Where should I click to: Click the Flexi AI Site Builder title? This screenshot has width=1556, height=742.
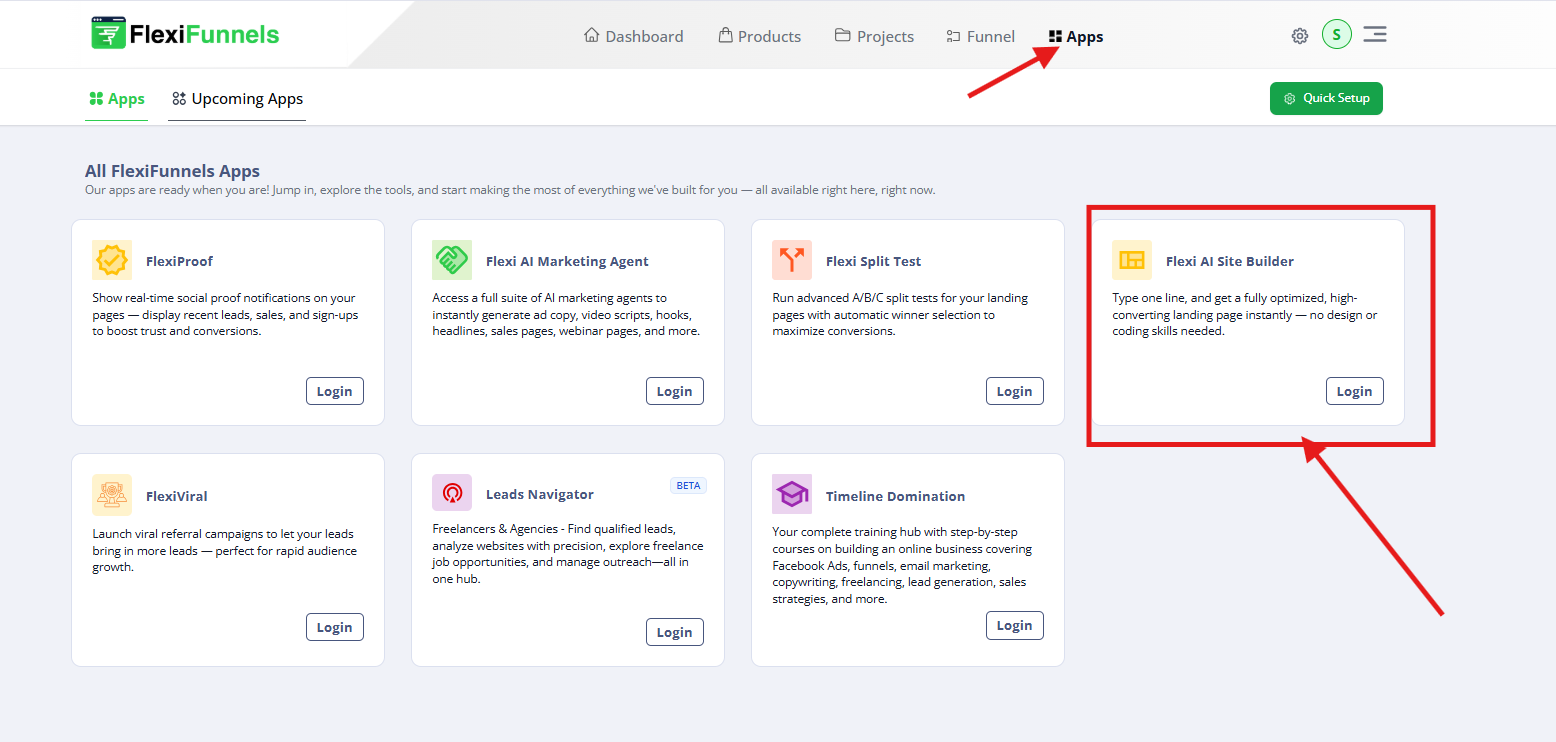pyautogui.click(x=1230, y=261)
